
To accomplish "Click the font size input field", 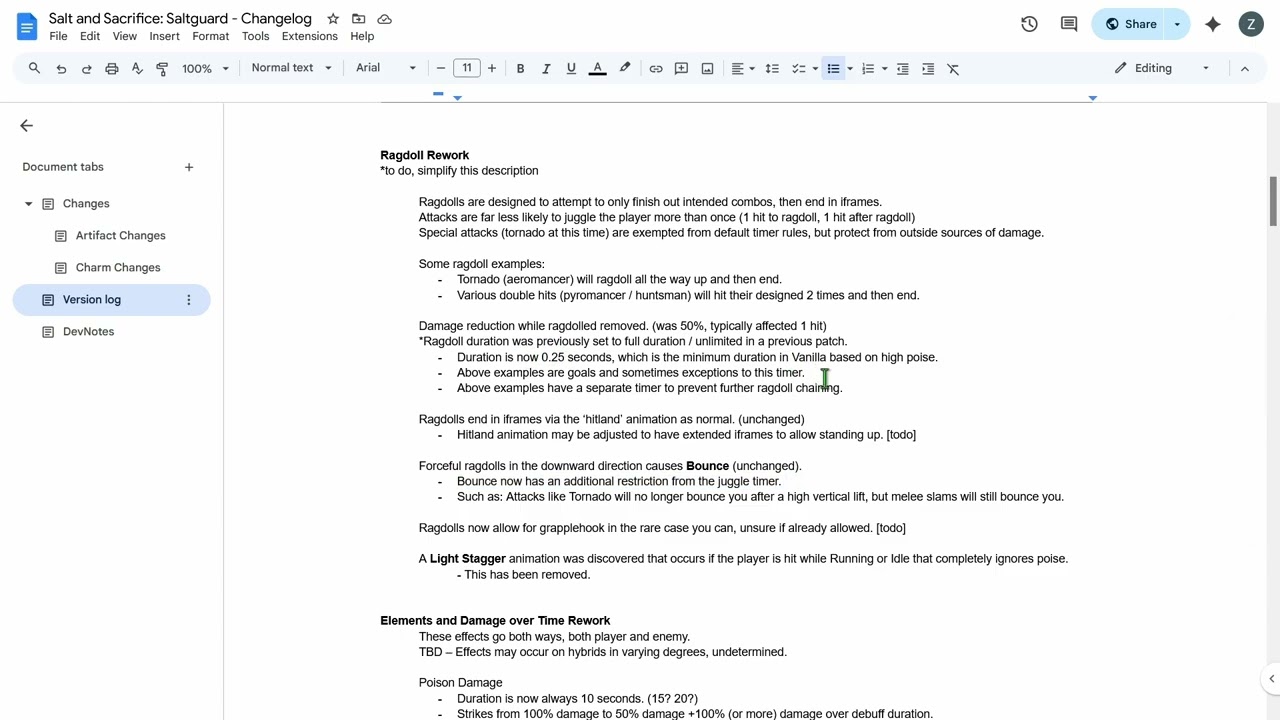I will (x=467, y=68).
